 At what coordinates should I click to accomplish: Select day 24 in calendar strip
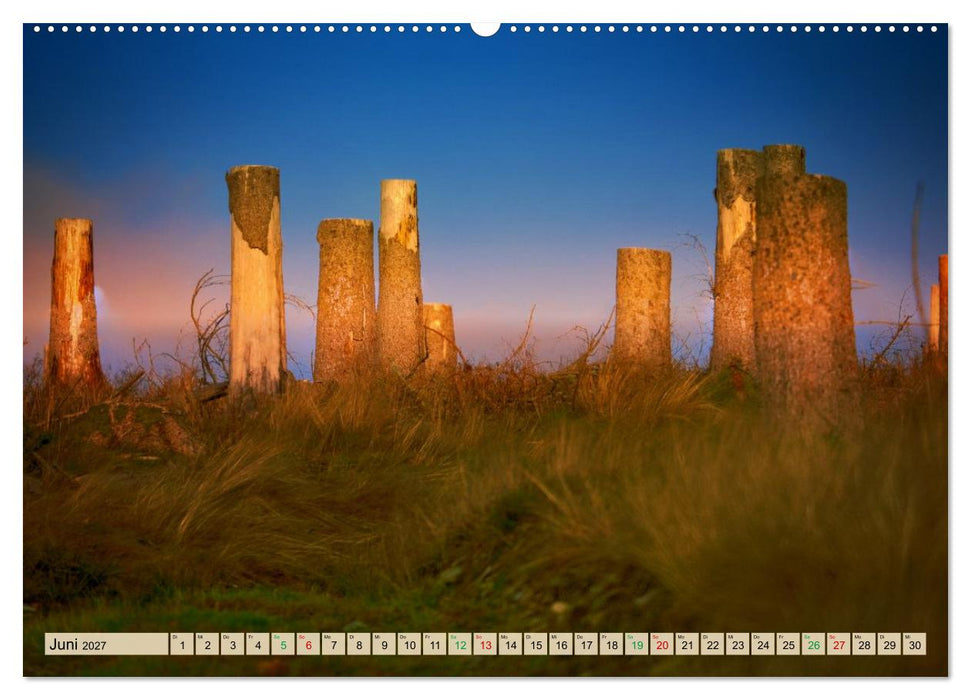point(763,644)
